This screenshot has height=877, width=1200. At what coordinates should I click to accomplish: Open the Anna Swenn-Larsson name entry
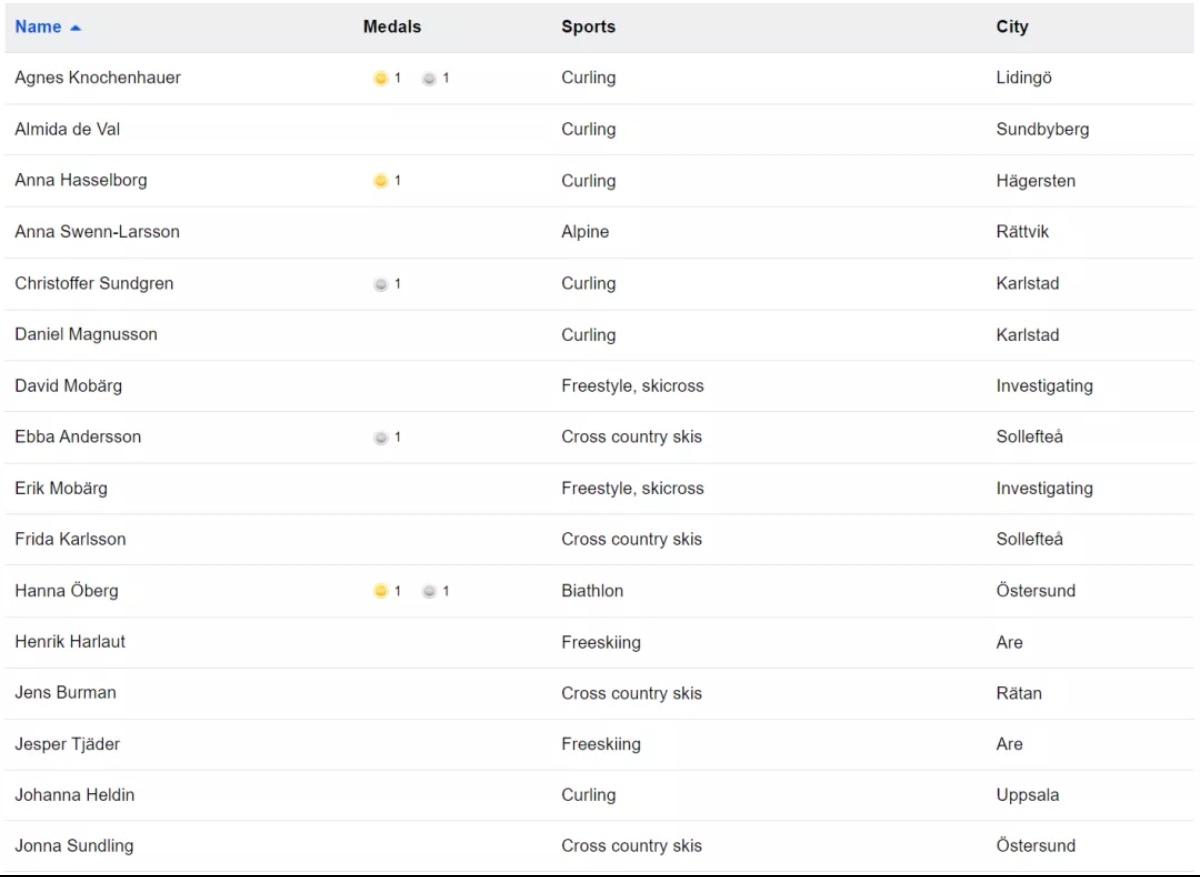tap(97, 232)
